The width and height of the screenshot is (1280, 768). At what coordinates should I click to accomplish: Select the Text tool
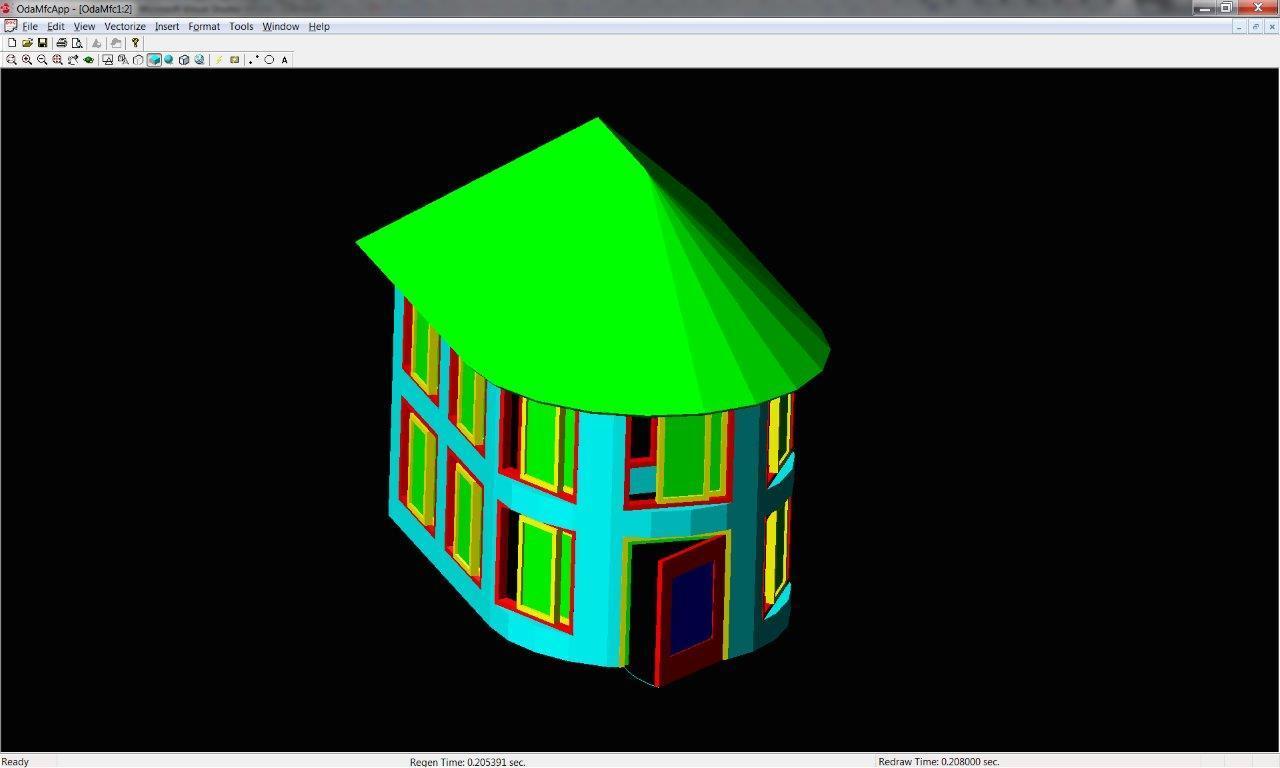tap(284, 59)
